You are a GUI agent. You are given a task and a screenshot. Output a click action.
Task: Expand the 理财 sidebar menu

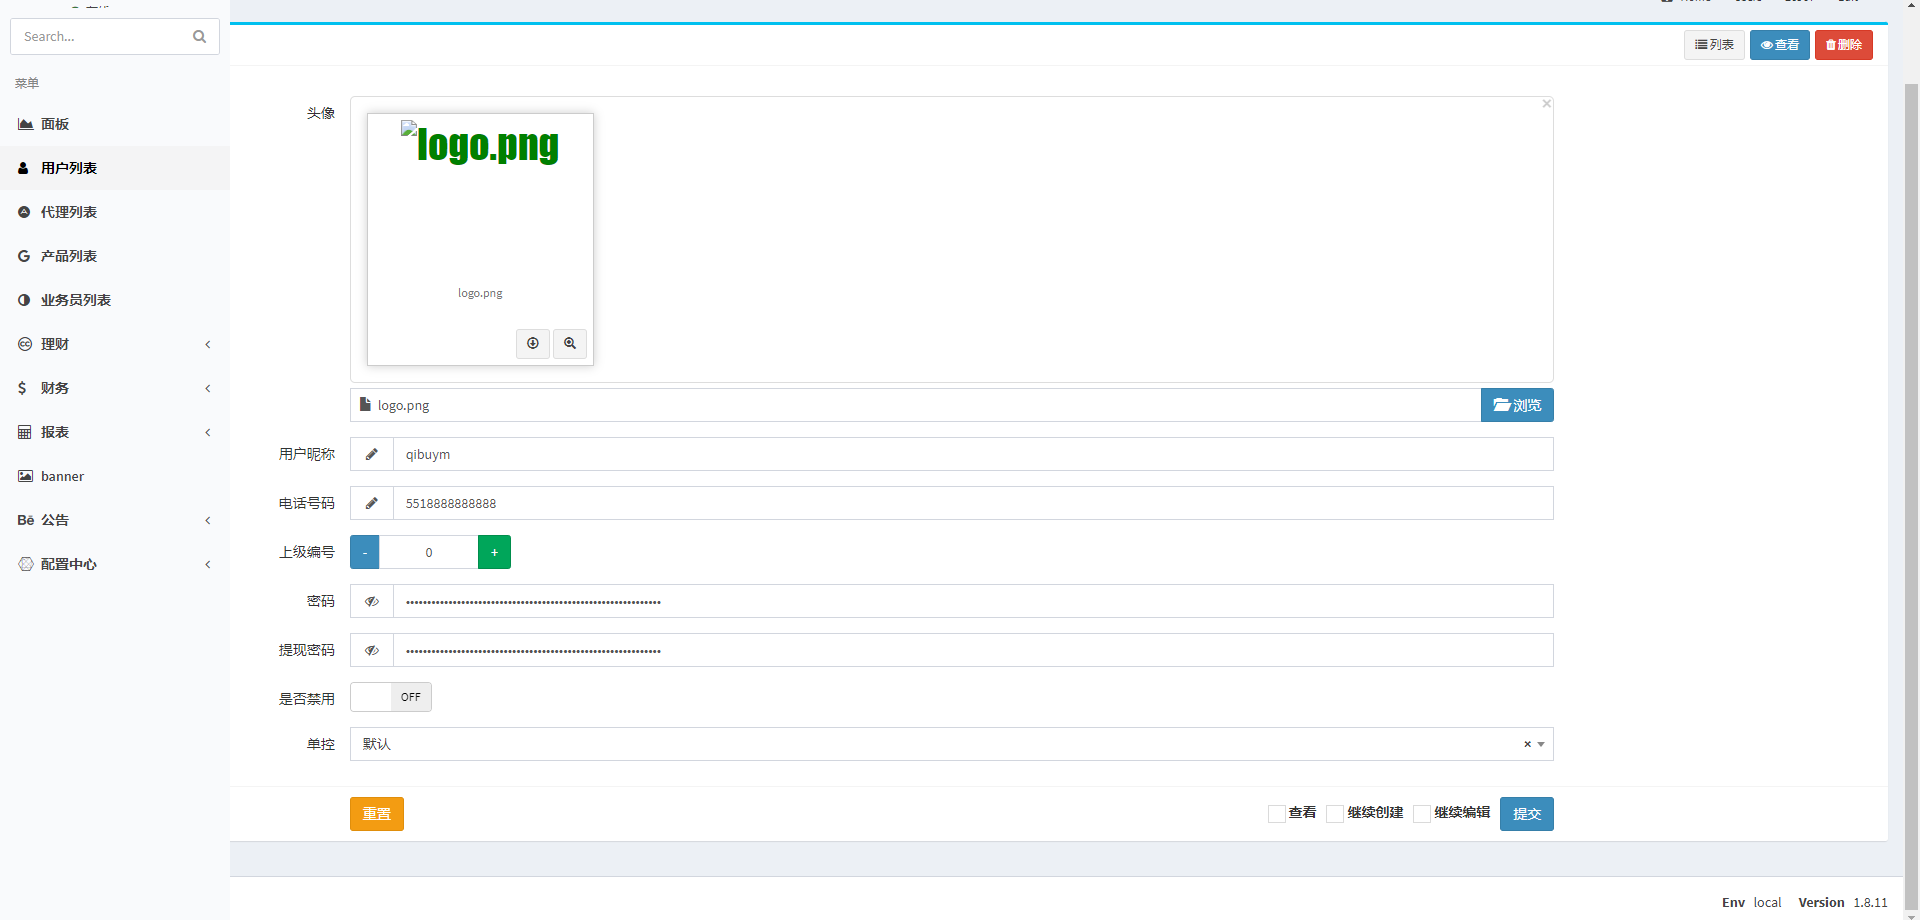click(114, 344)
